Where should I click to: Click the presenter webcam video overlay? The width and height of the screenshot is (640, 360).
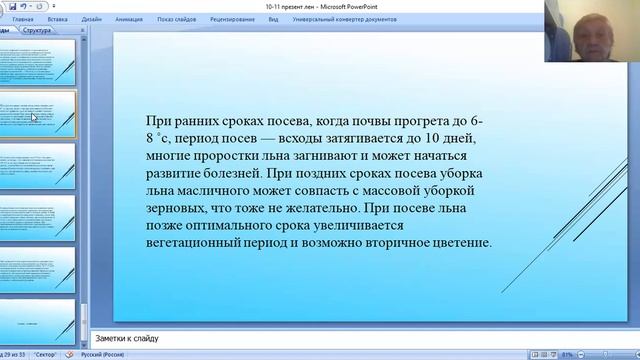pos(592,31)
